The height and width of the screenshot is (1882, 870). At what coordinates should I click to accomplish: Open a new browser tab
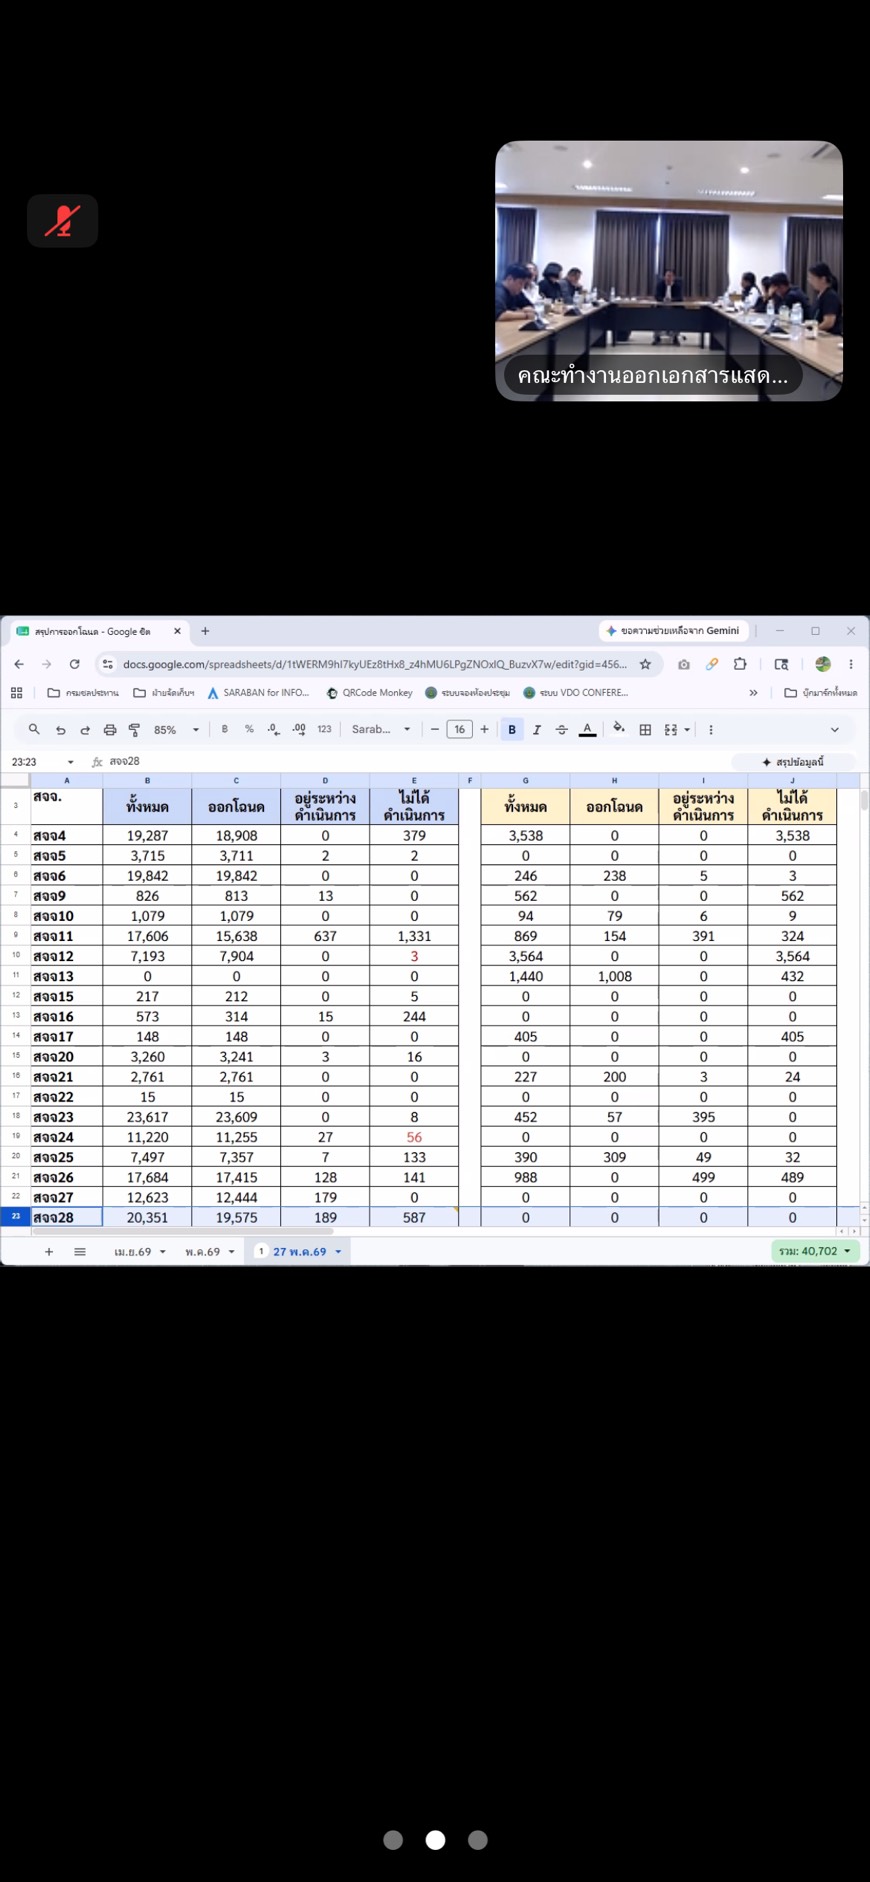click(205, 631)
